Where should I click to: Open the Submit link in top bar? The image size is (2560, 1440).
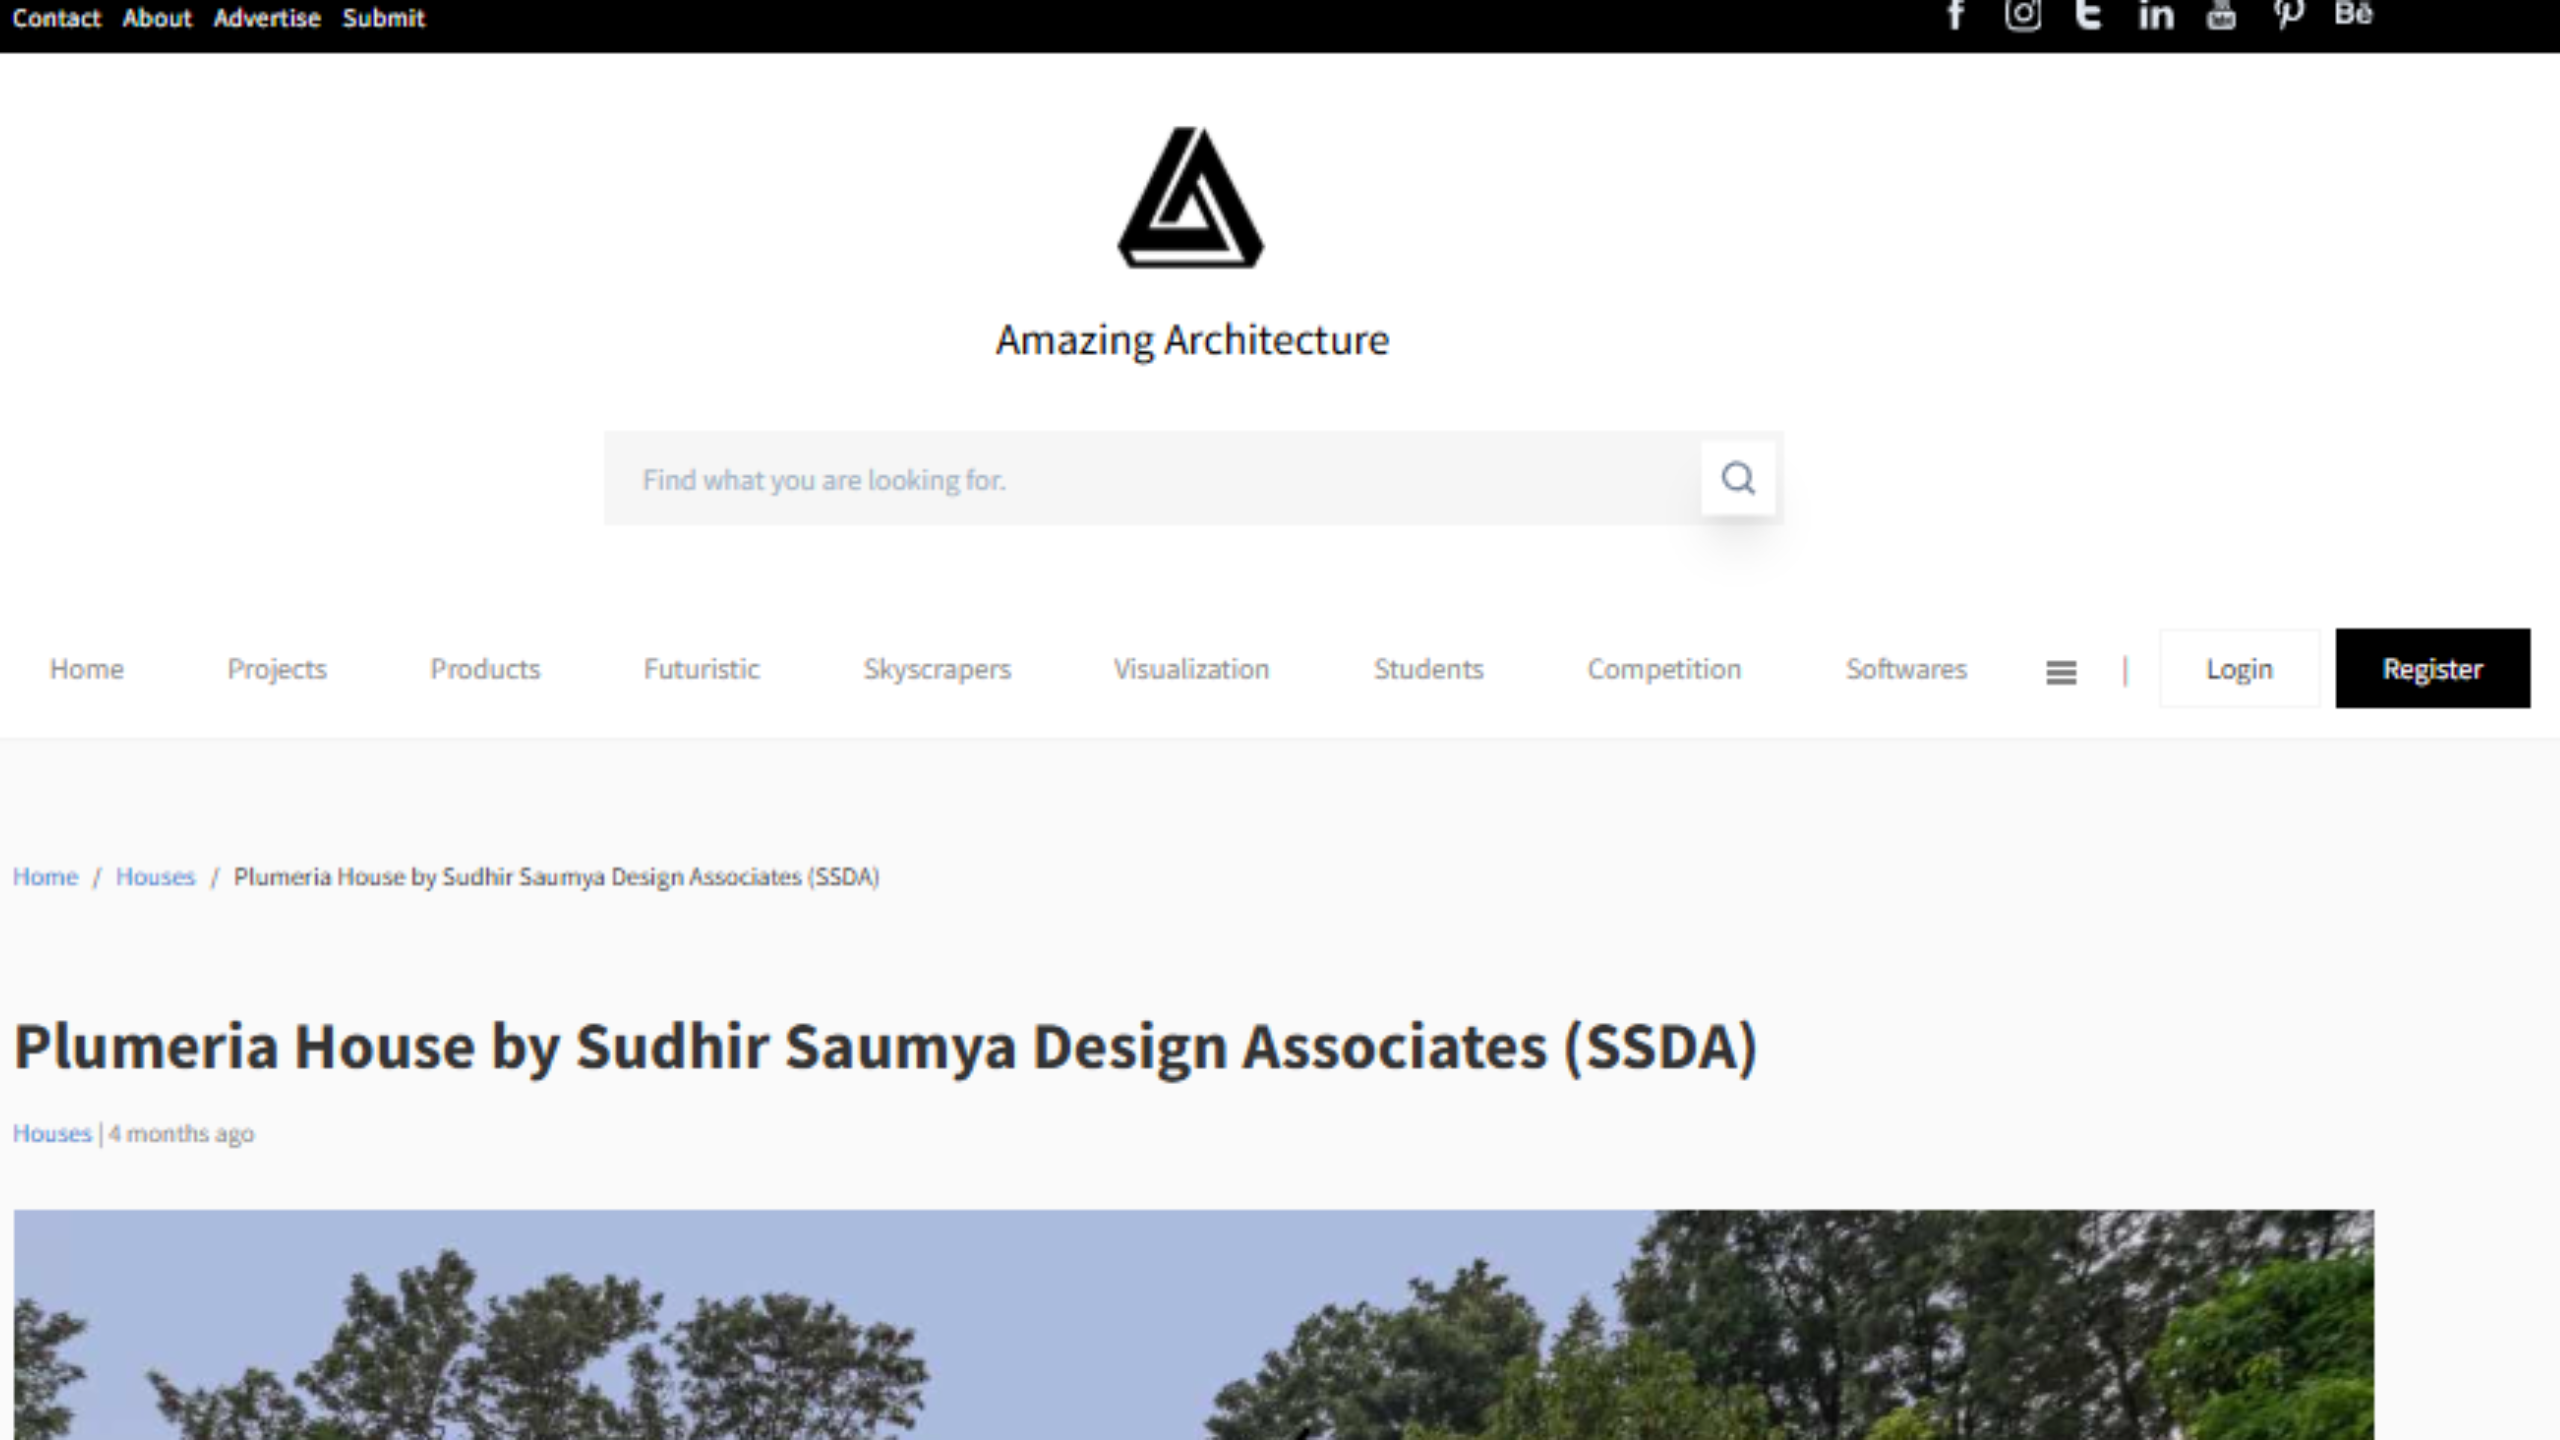[383, 18]
